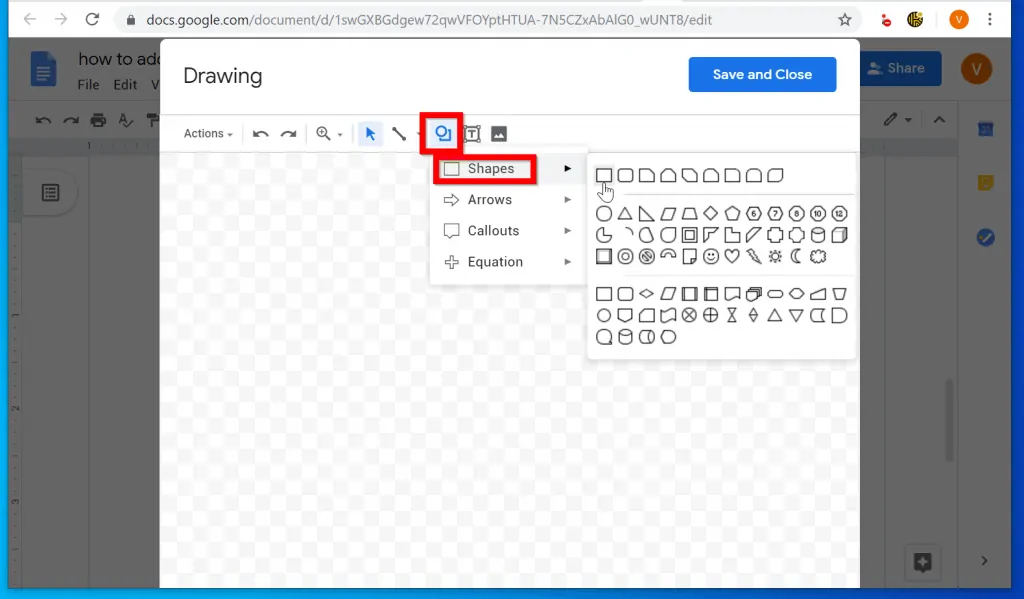This screenshot has width=1024, height=599.
Task: Select the Equation menu entry
Action: click(493, 261)
